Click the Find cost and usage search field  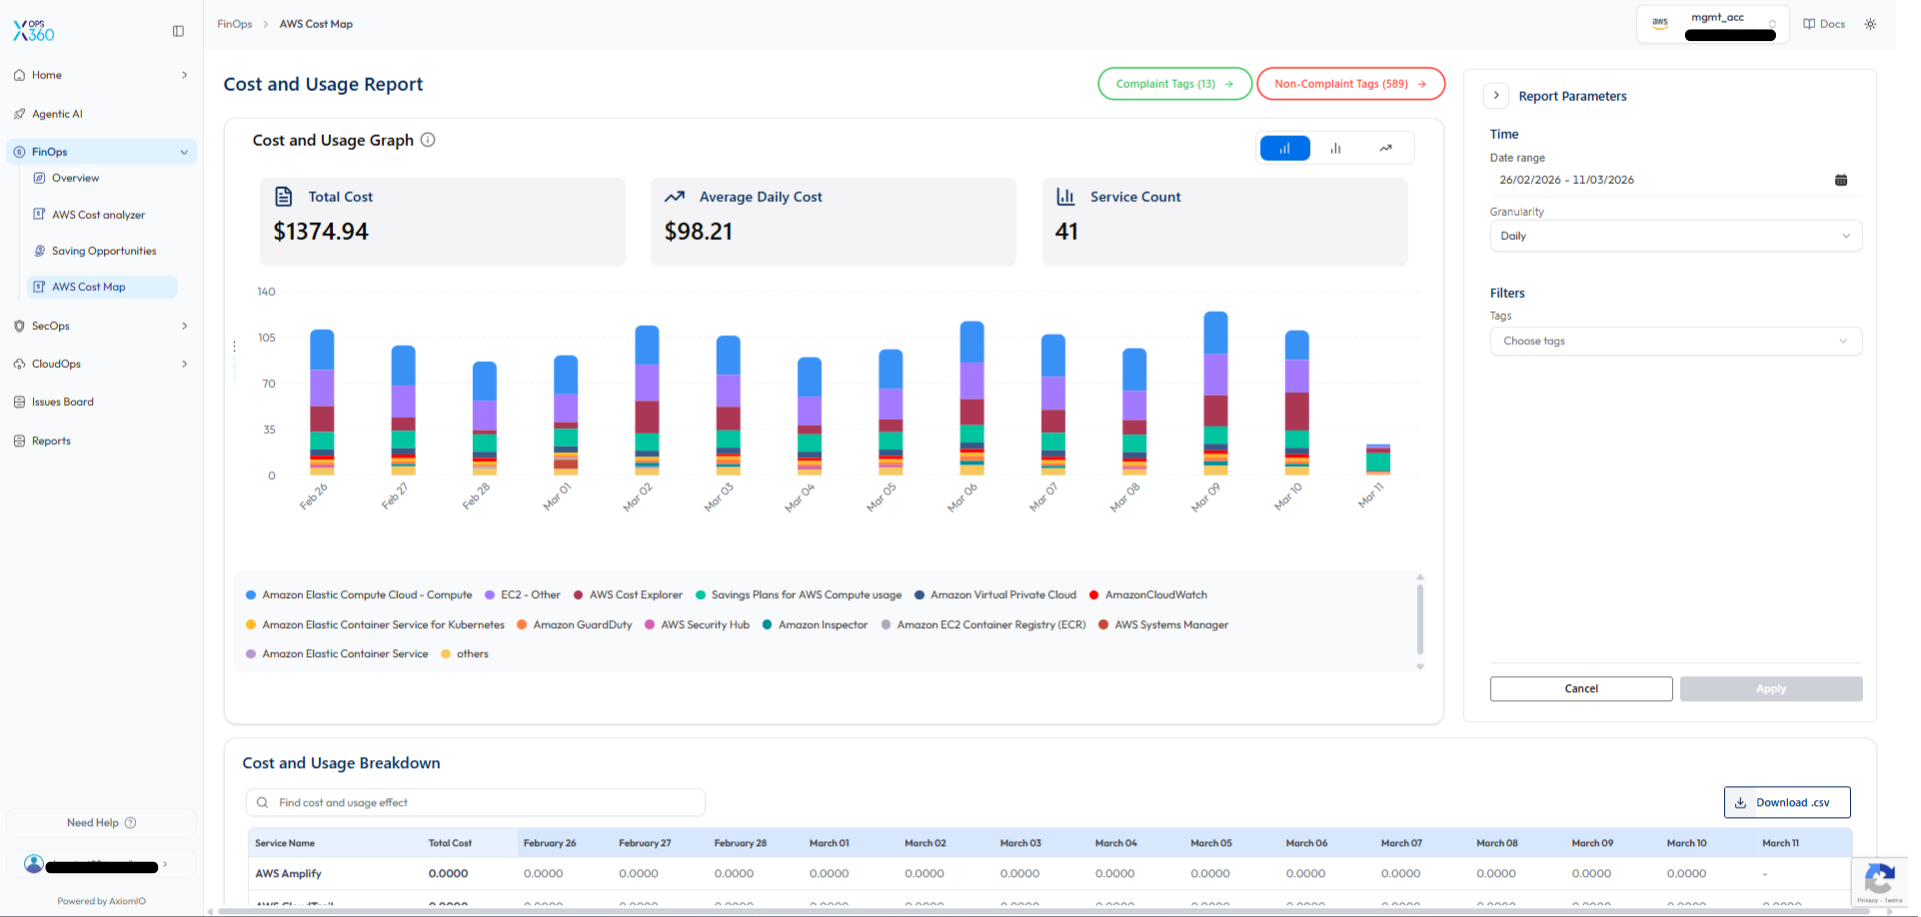(x=476, y=802)
